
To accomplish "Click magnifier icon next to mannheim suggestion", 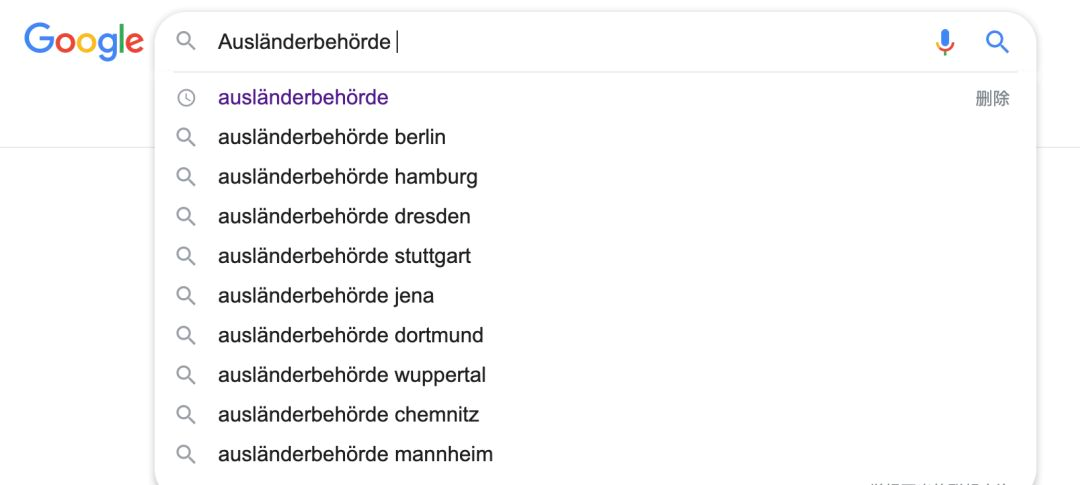I will 186,455.
